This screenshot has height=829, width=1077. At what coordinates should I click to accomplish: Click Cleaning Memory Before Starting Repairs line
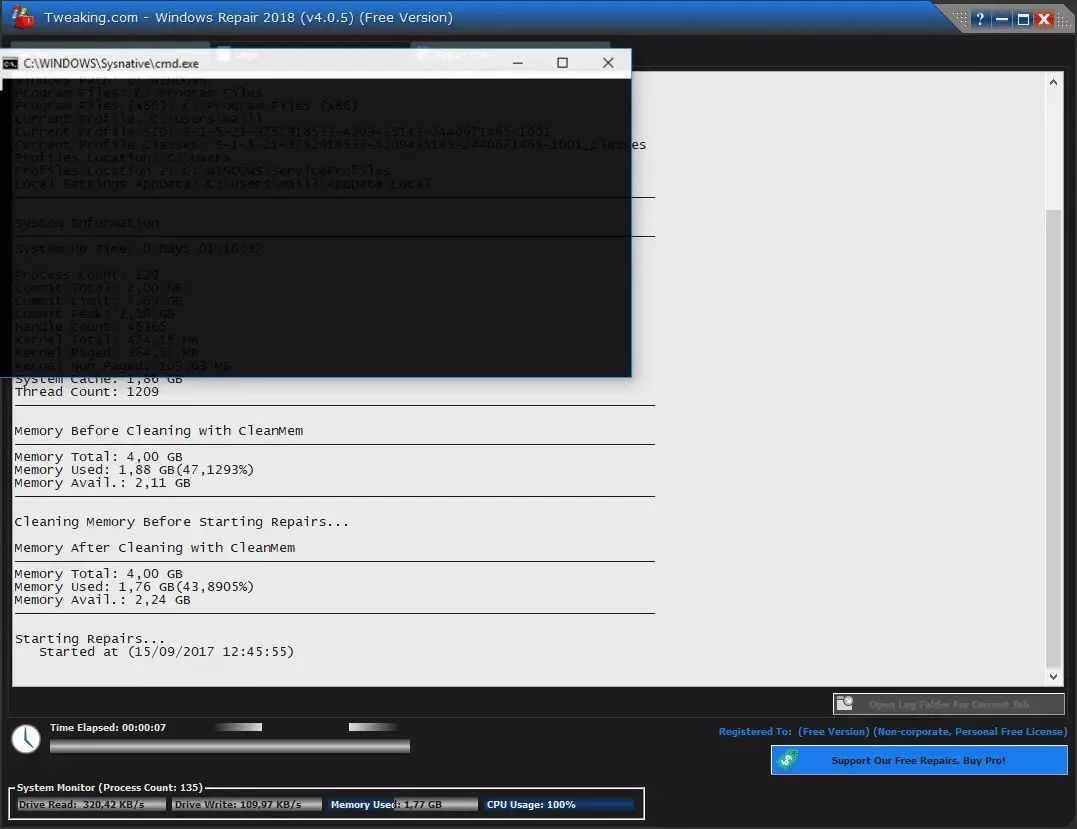pyautogui.click(x=181, y=522)
